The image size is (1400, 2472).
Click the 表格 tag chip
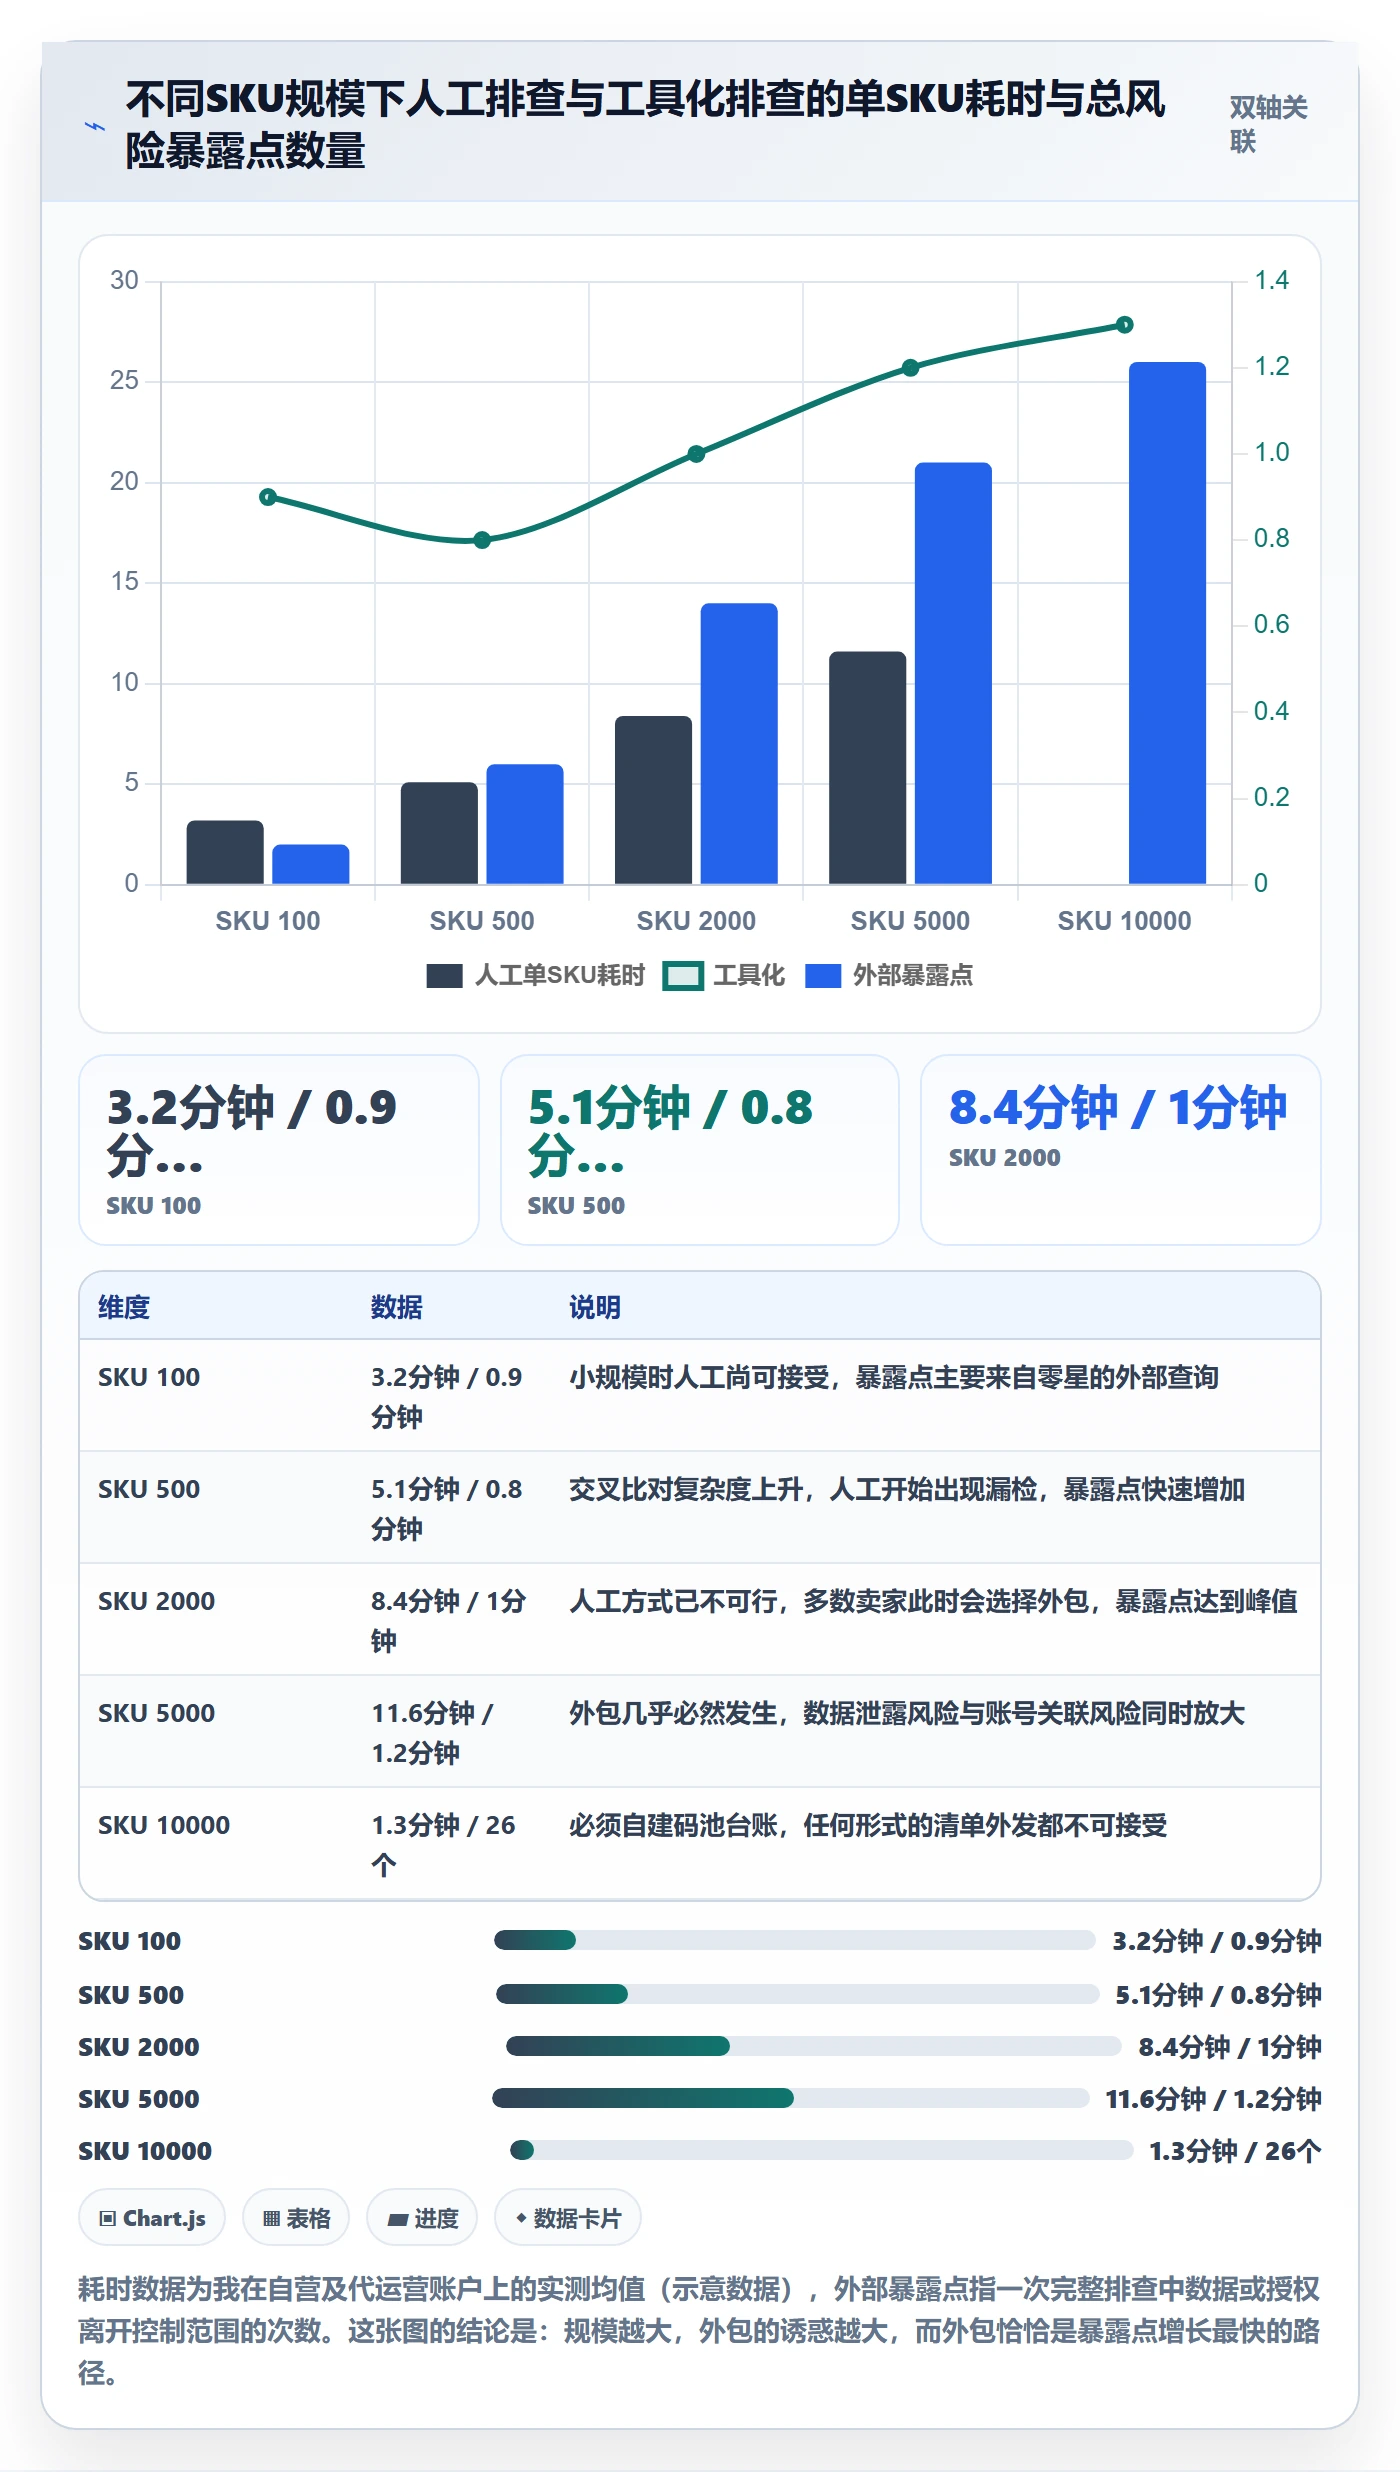pos(296,2218)
